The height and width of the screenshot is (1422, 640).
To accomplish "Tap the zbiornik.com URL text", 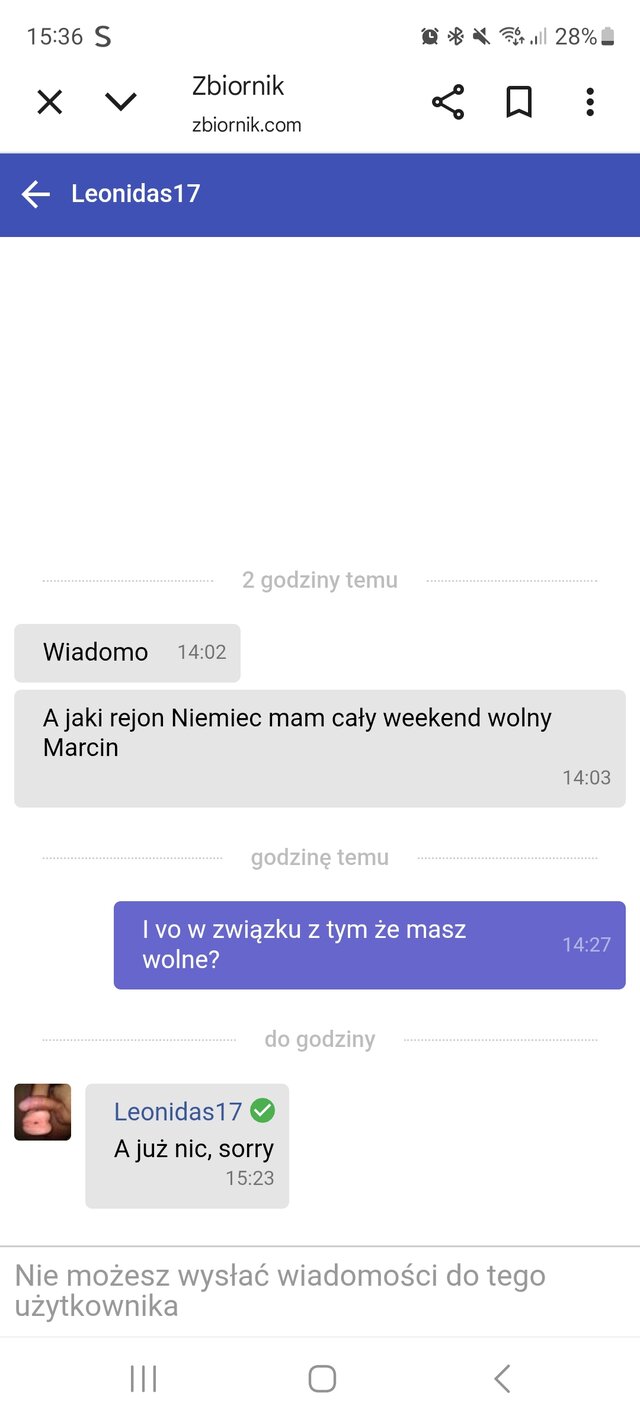I will click(x=246, y=125).
